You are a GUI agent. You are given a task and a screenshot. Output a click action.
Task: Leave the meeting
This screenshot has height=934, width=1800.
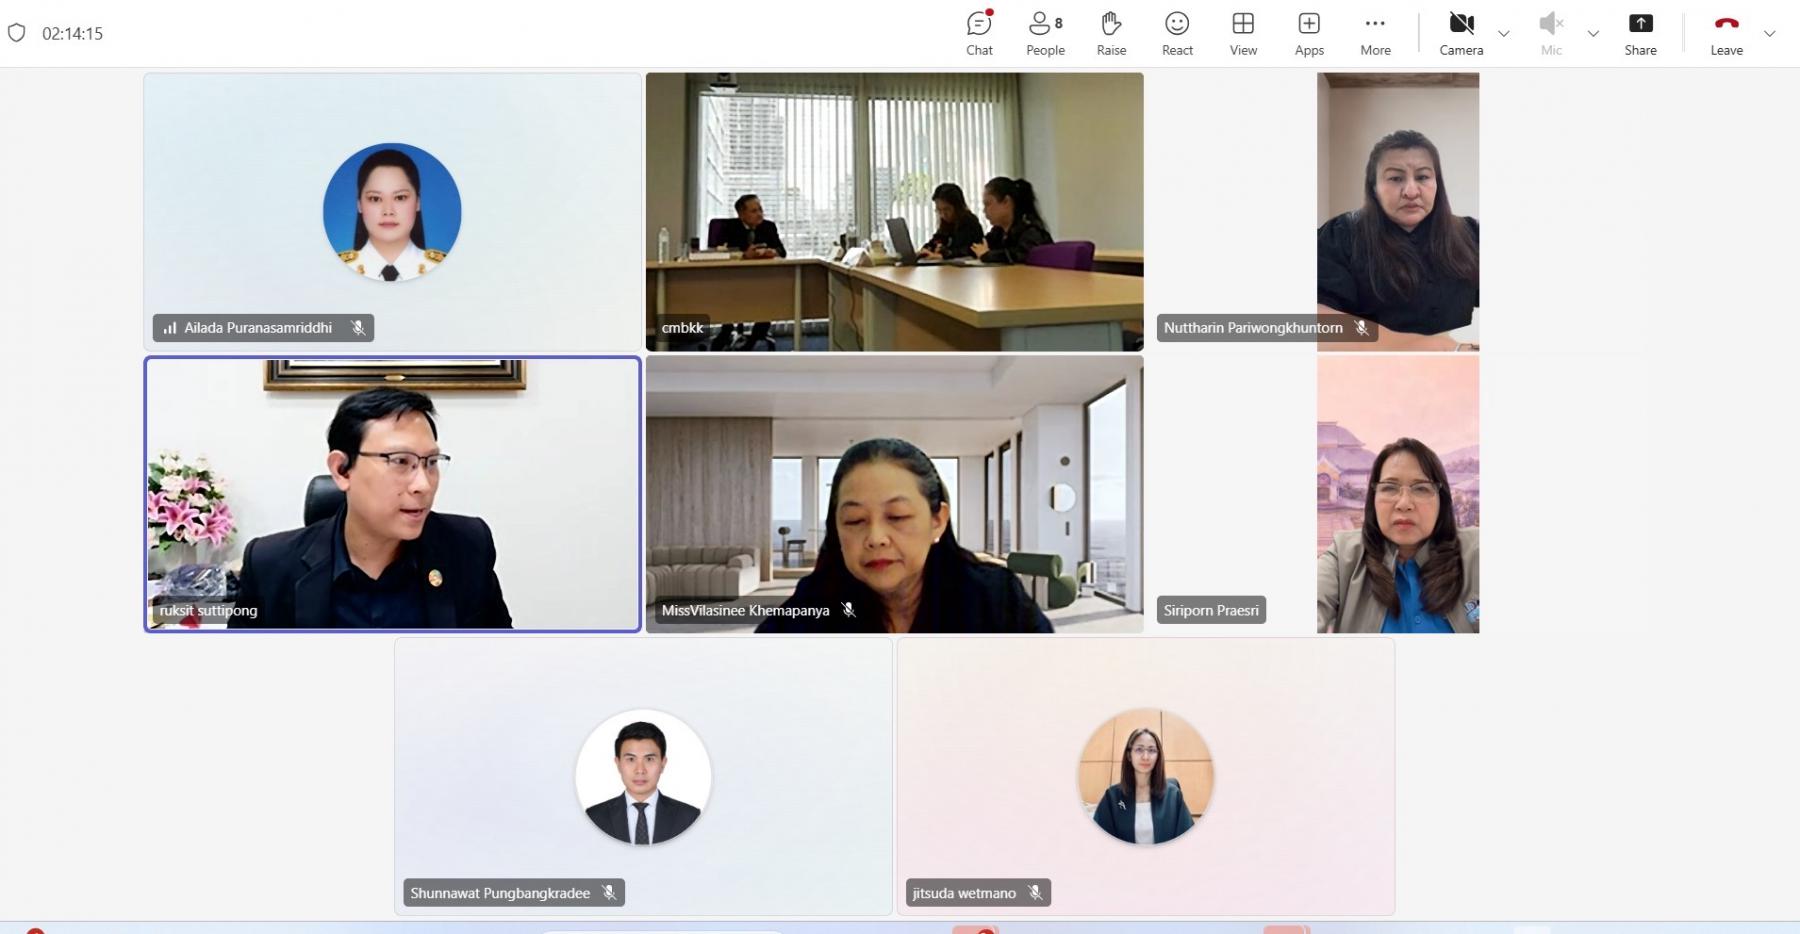click(1726, 33)
